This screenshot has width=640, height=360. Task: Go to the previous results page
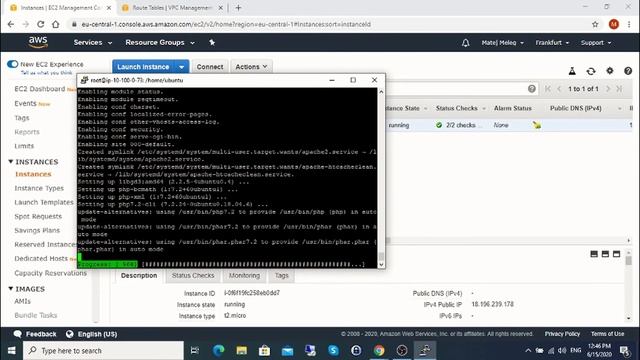(x=559, y=89)
